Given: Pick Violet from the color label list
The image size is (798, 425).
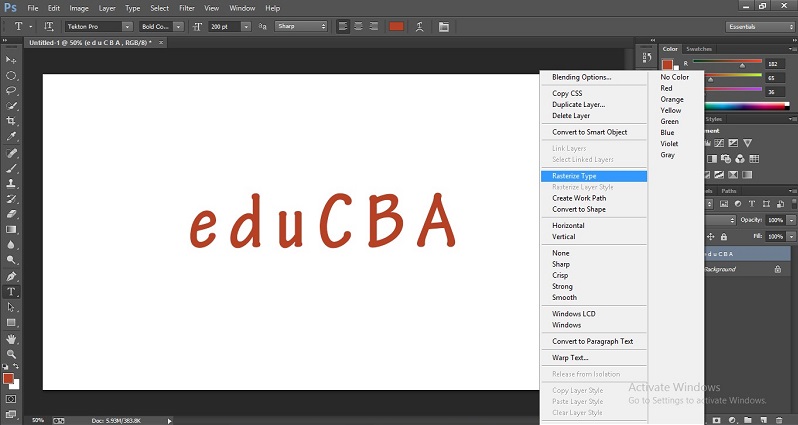Looking at the screenshot, I should (669, 144).
